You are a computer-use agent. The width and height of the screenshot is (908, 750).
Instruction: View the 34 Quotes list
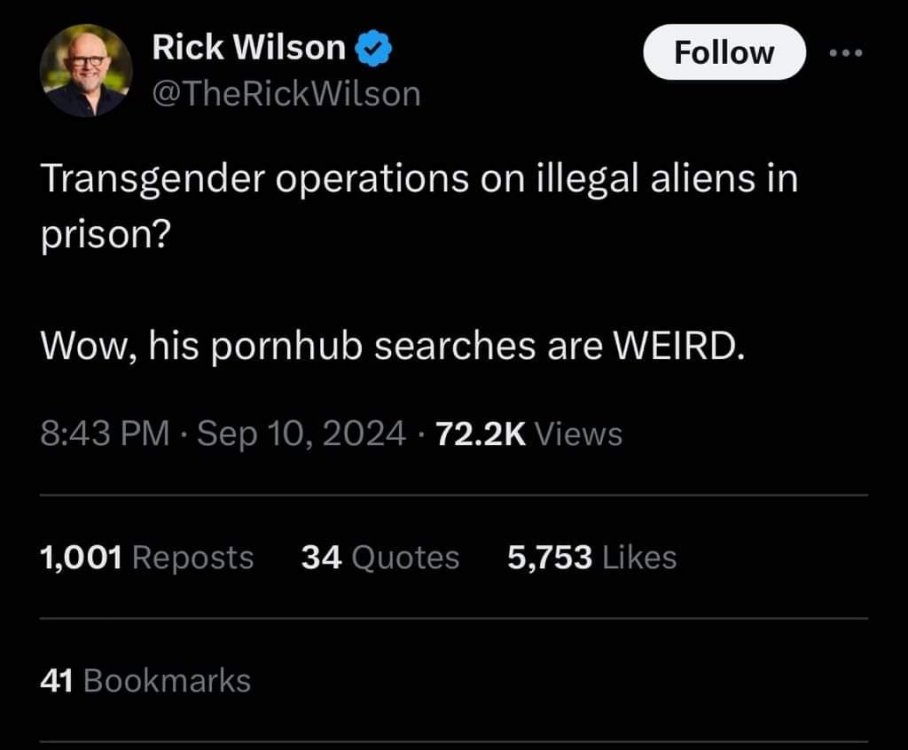point(380,557)
